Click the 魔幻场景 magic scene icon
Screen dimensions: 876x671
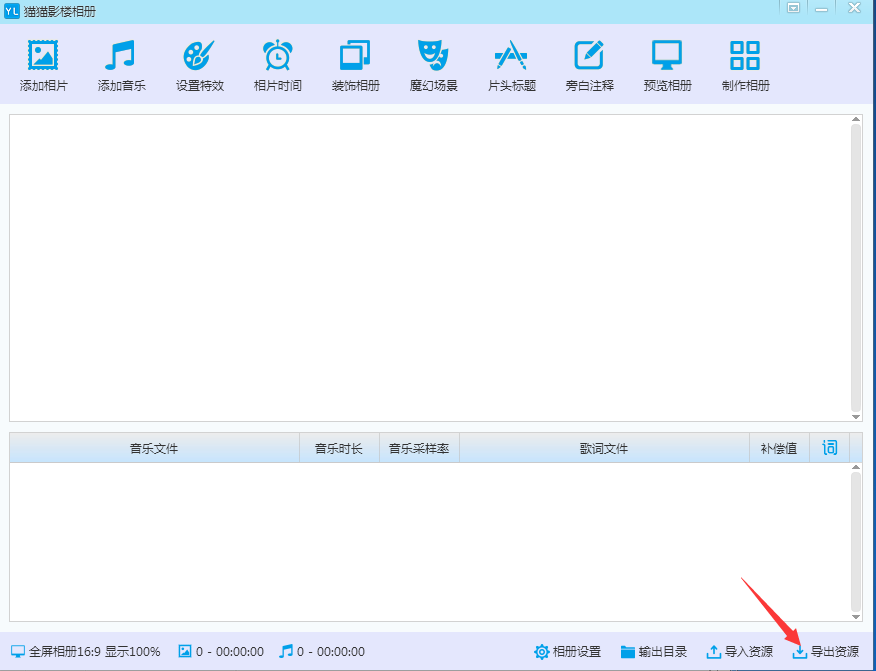click(x=433, y=63)
